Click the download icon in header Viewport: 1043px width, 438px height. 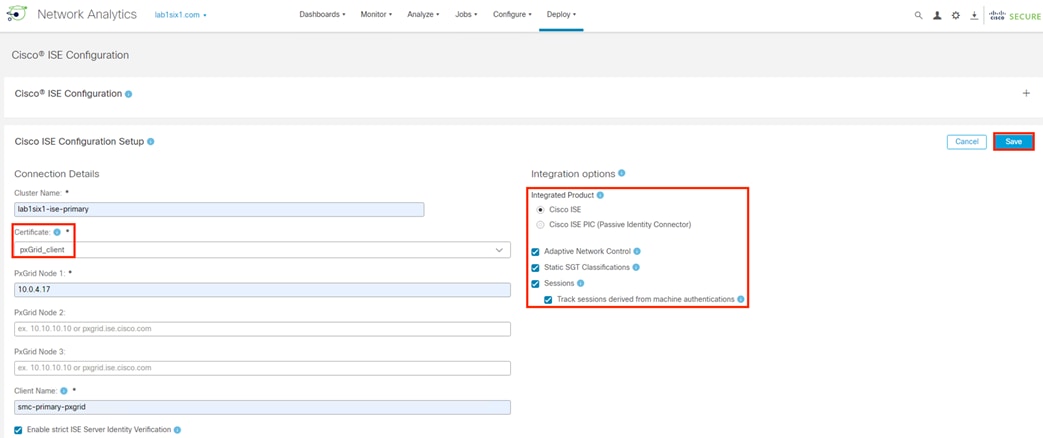click(974, 15)
